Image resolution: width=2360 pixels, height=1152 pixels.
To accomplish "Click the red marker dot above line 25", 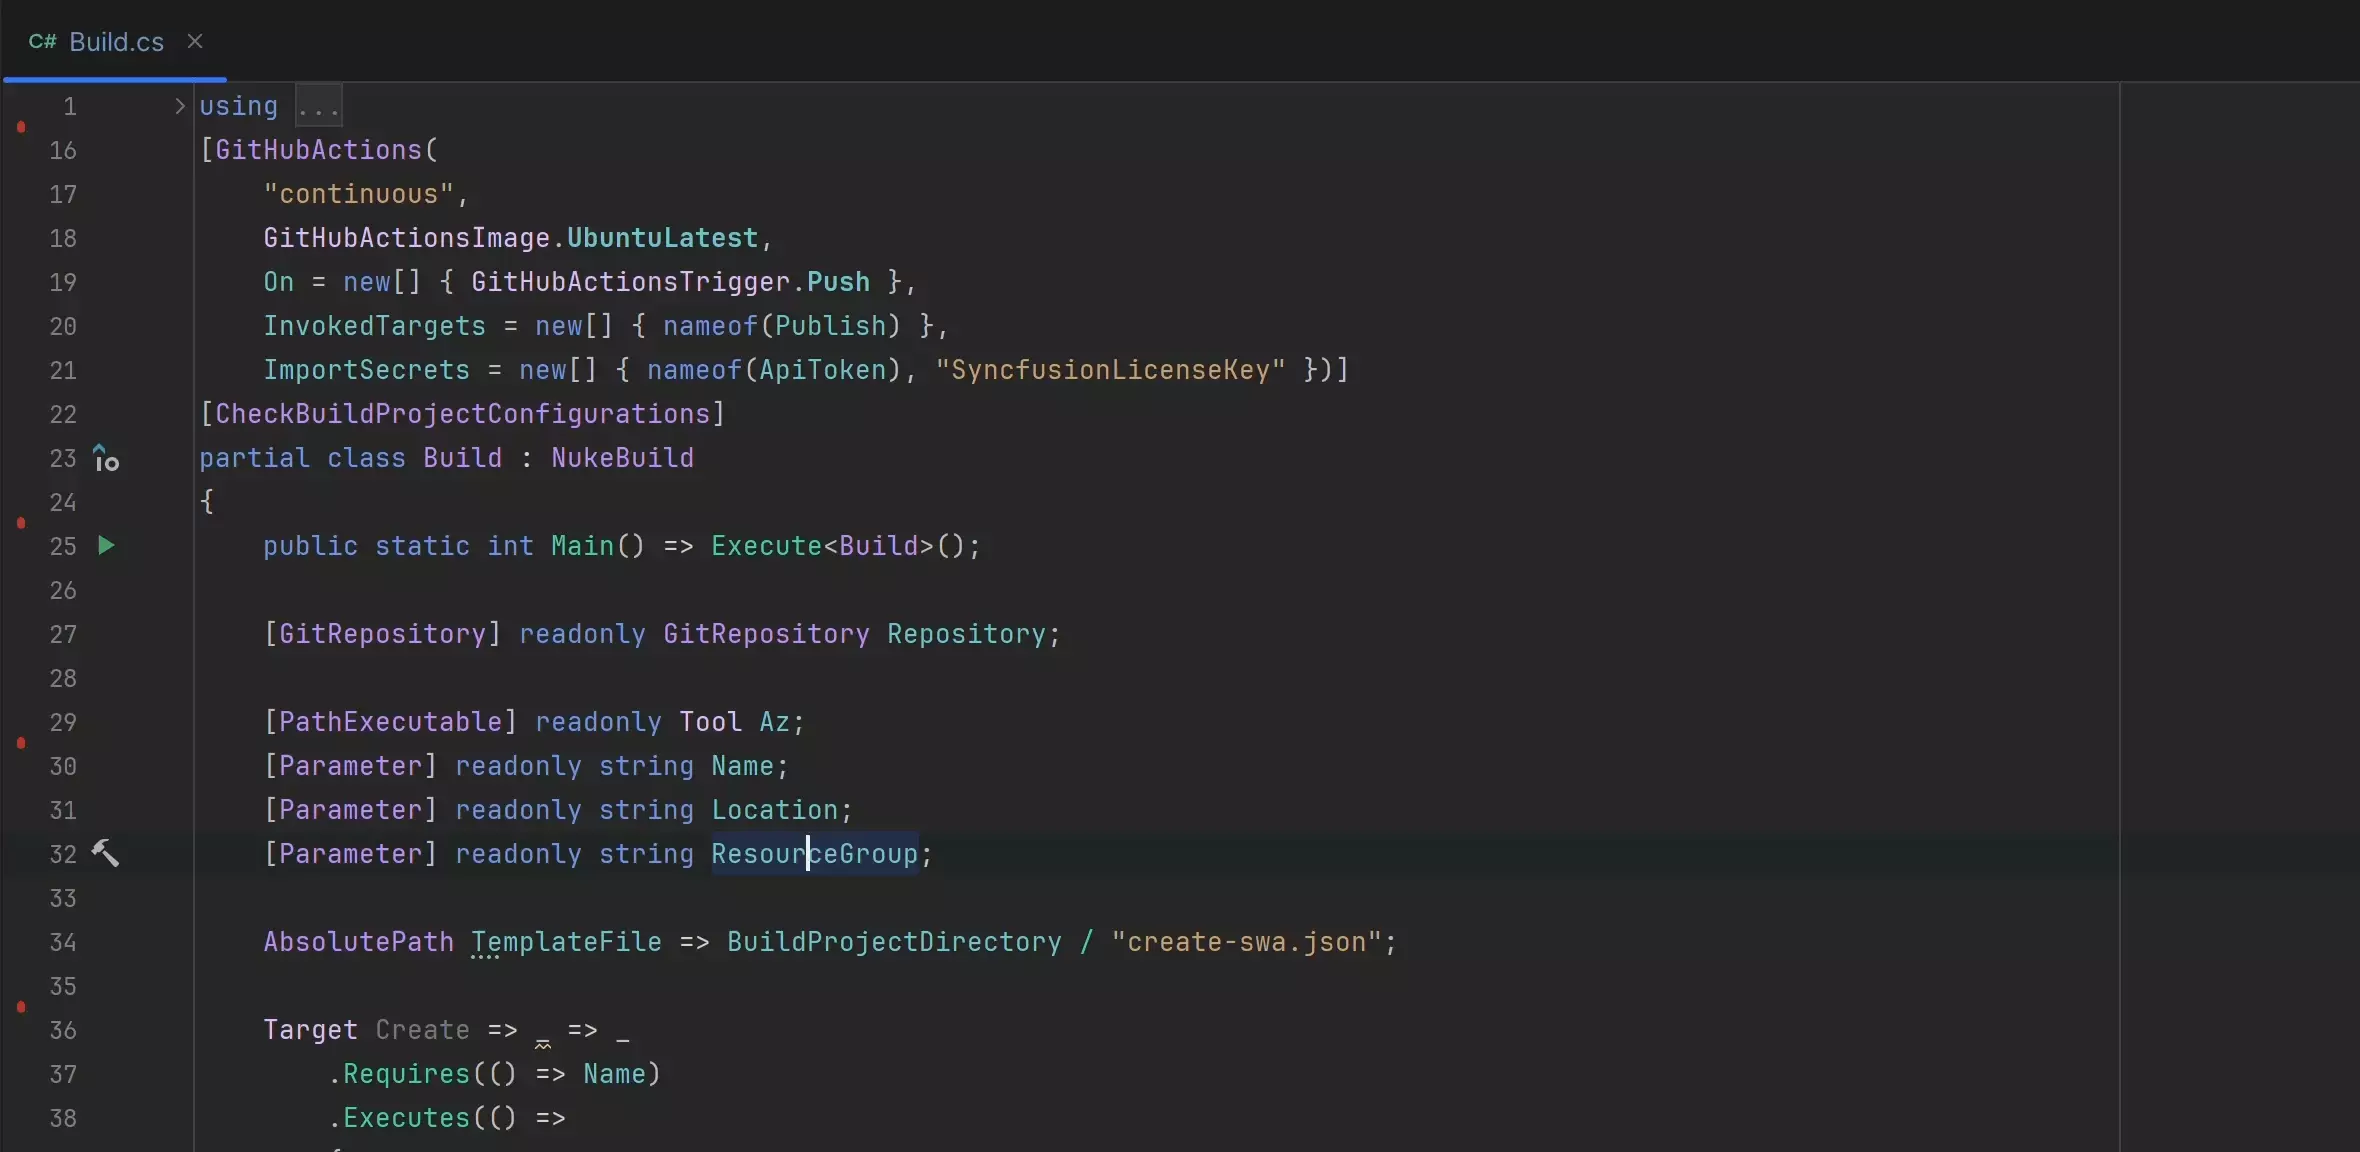I will [21, 523].
